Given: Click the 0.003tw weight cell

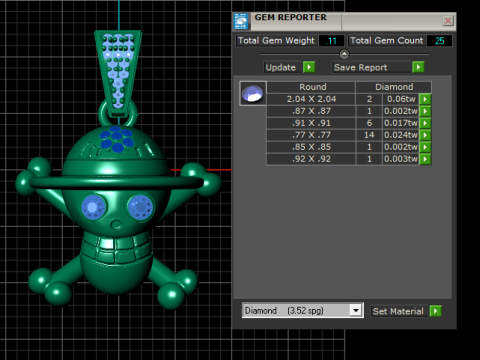Looking at the screenshot, I should 401,159.
